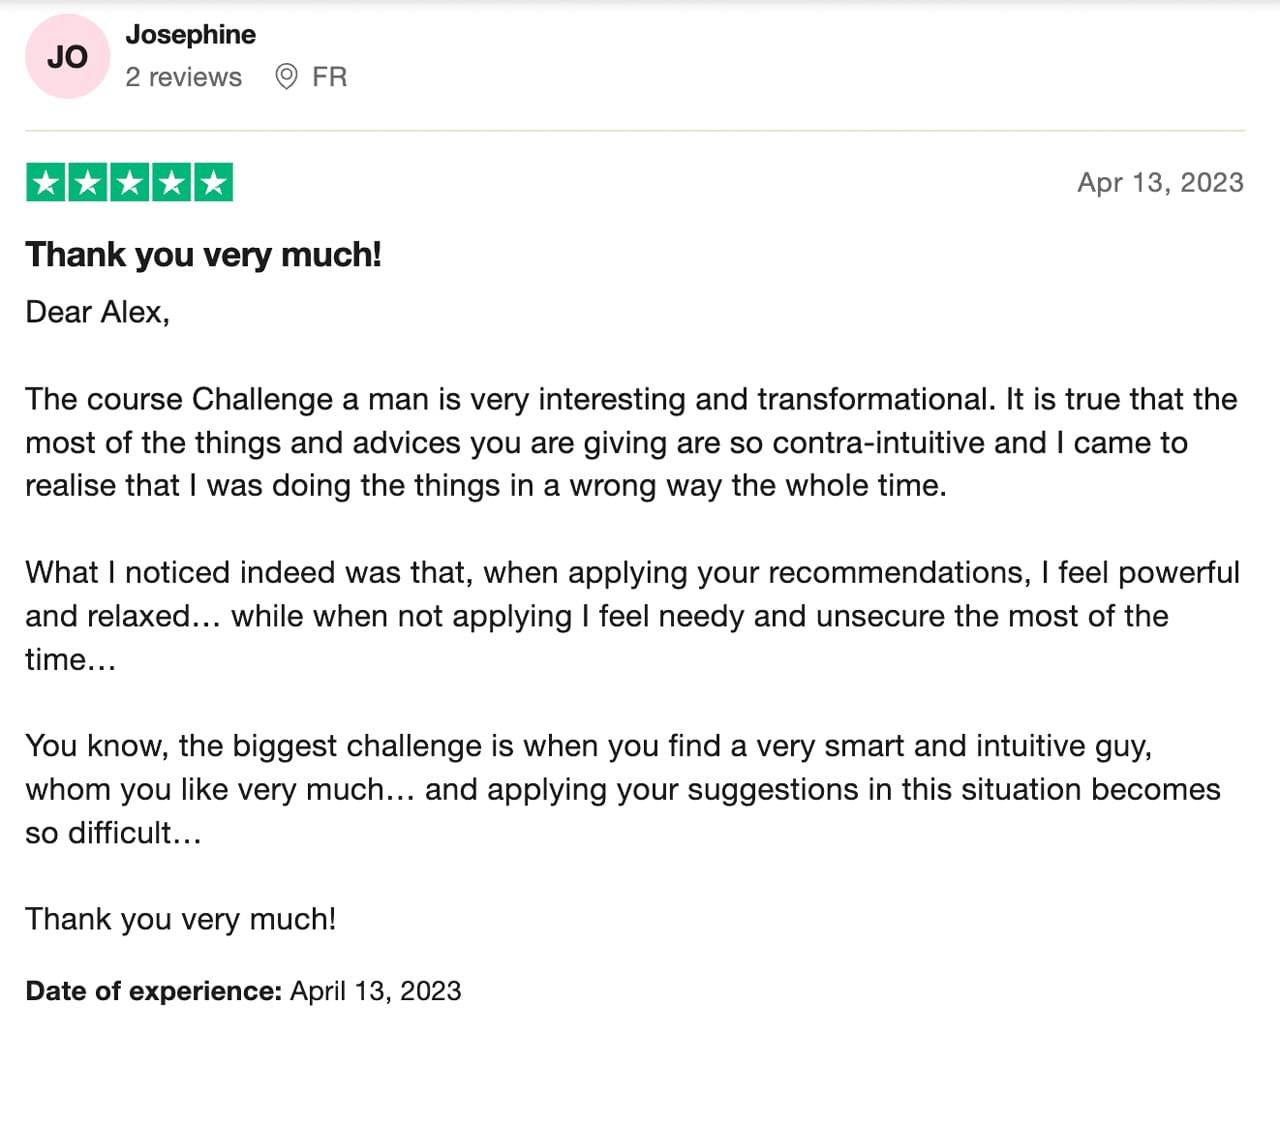Image resolution: width=1280 pixels, height=1127 pixels.
Task: Click the second green rating star
Action: pyautogui.click(x=88, y=182)
